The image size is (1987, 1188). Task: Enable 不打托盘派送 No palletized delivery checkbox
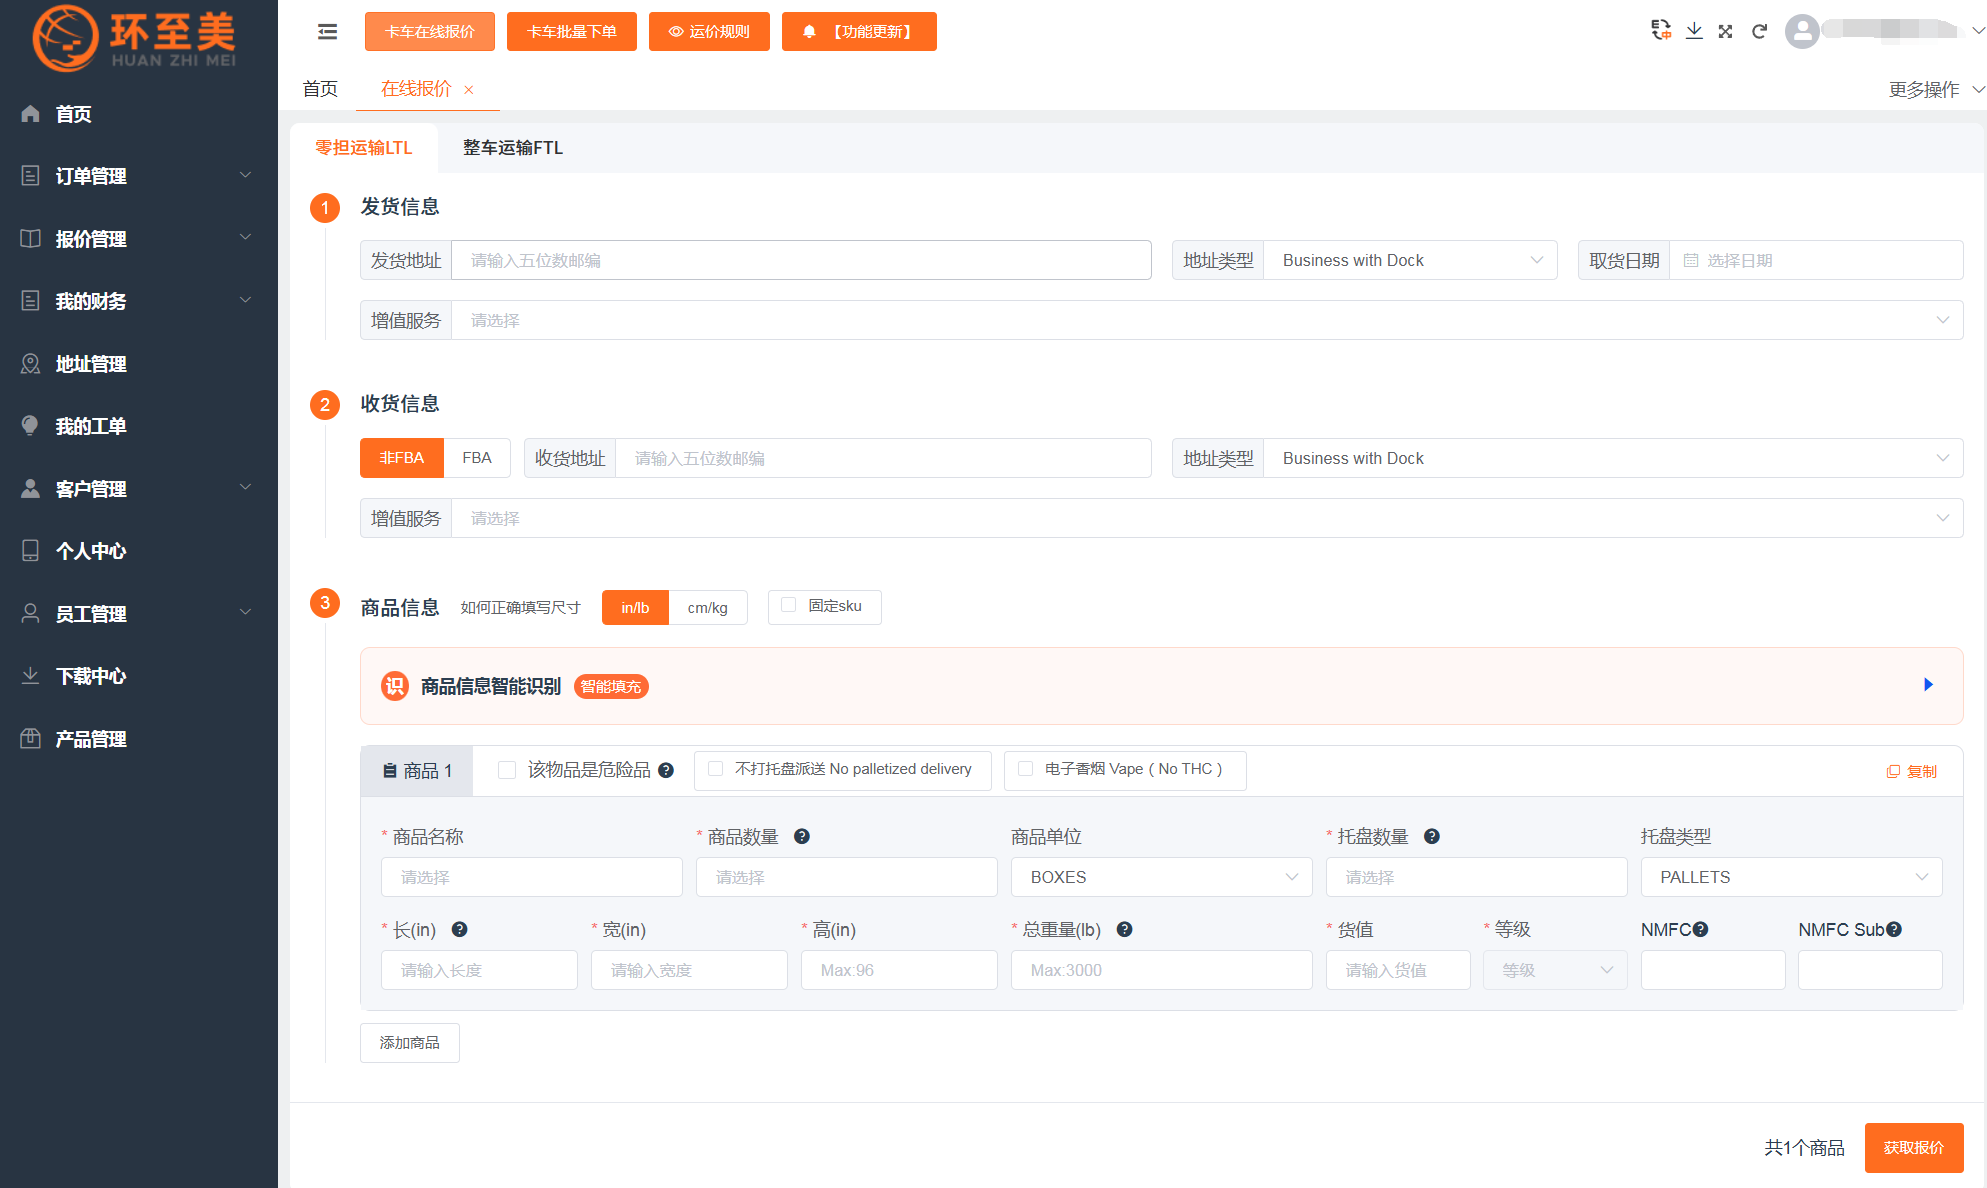(716, 769)
